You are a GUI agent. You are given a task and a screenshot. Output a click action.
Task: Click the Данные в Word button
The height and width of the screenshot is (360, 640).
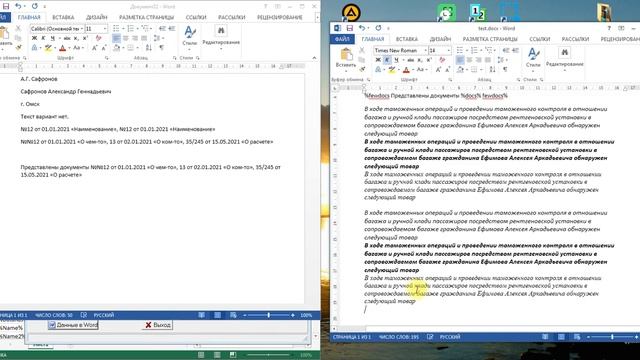(73, 325)
